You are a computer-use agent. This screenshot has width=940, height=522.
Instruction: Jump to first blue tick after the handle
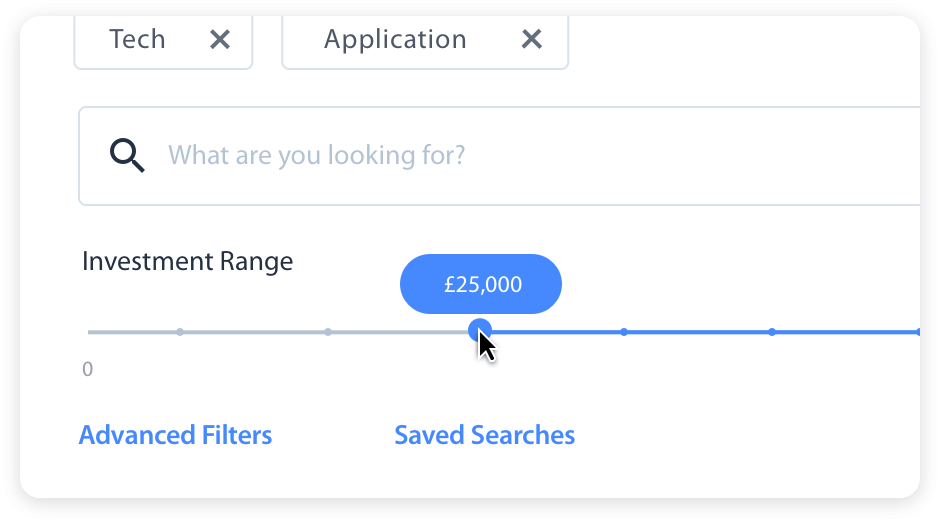click(624, 332)
